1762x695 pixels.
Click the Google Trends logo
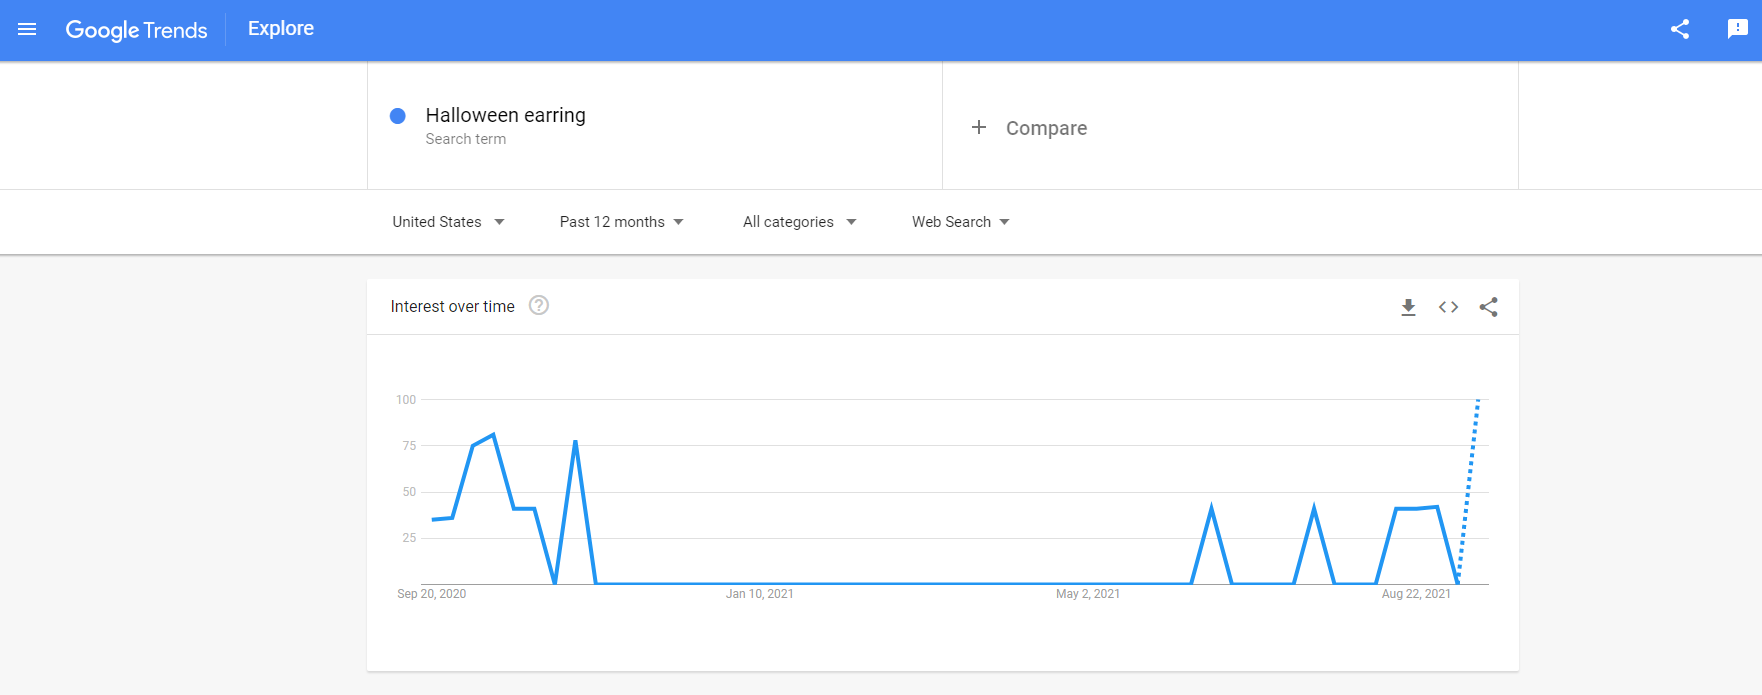point(136,30)
